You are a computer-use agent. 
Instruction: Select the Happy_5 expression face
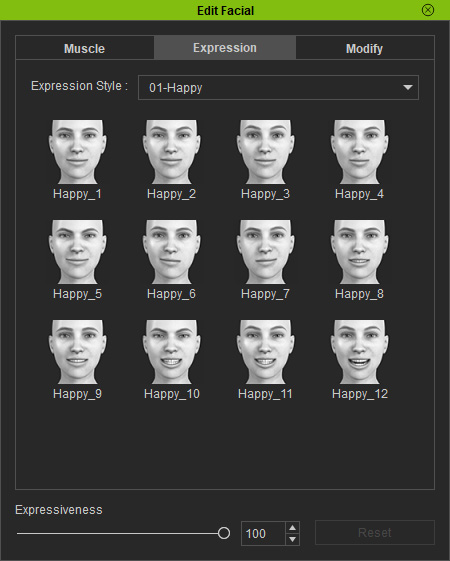77,252
